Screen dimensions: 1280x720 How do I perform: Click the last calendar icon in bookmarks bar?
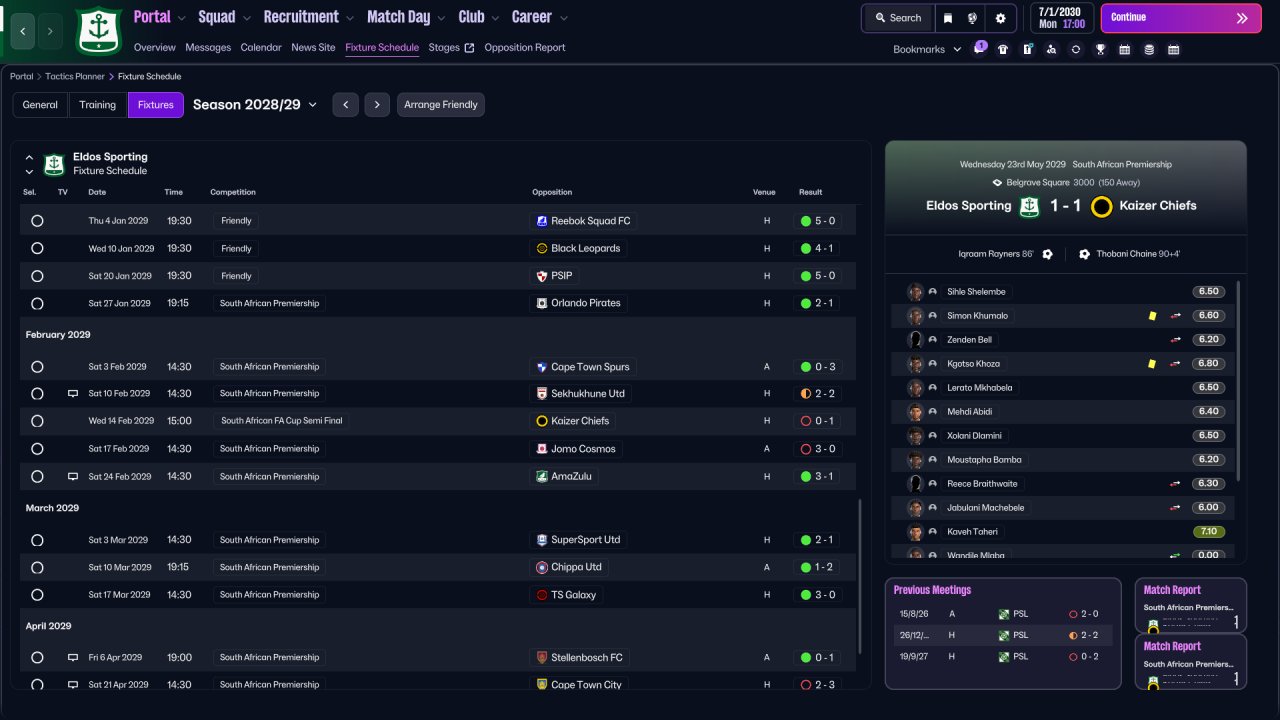coord(1173,49)
